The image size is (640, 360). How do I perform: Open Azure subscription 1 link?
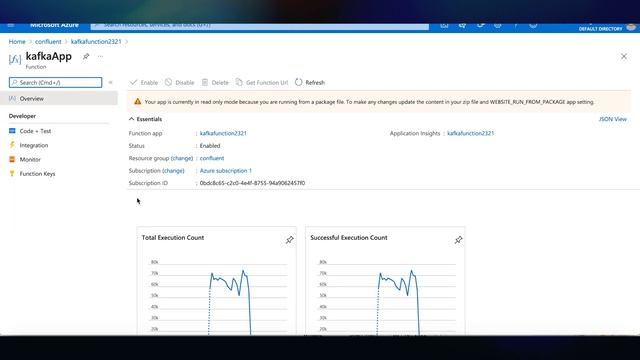point(226,171)
